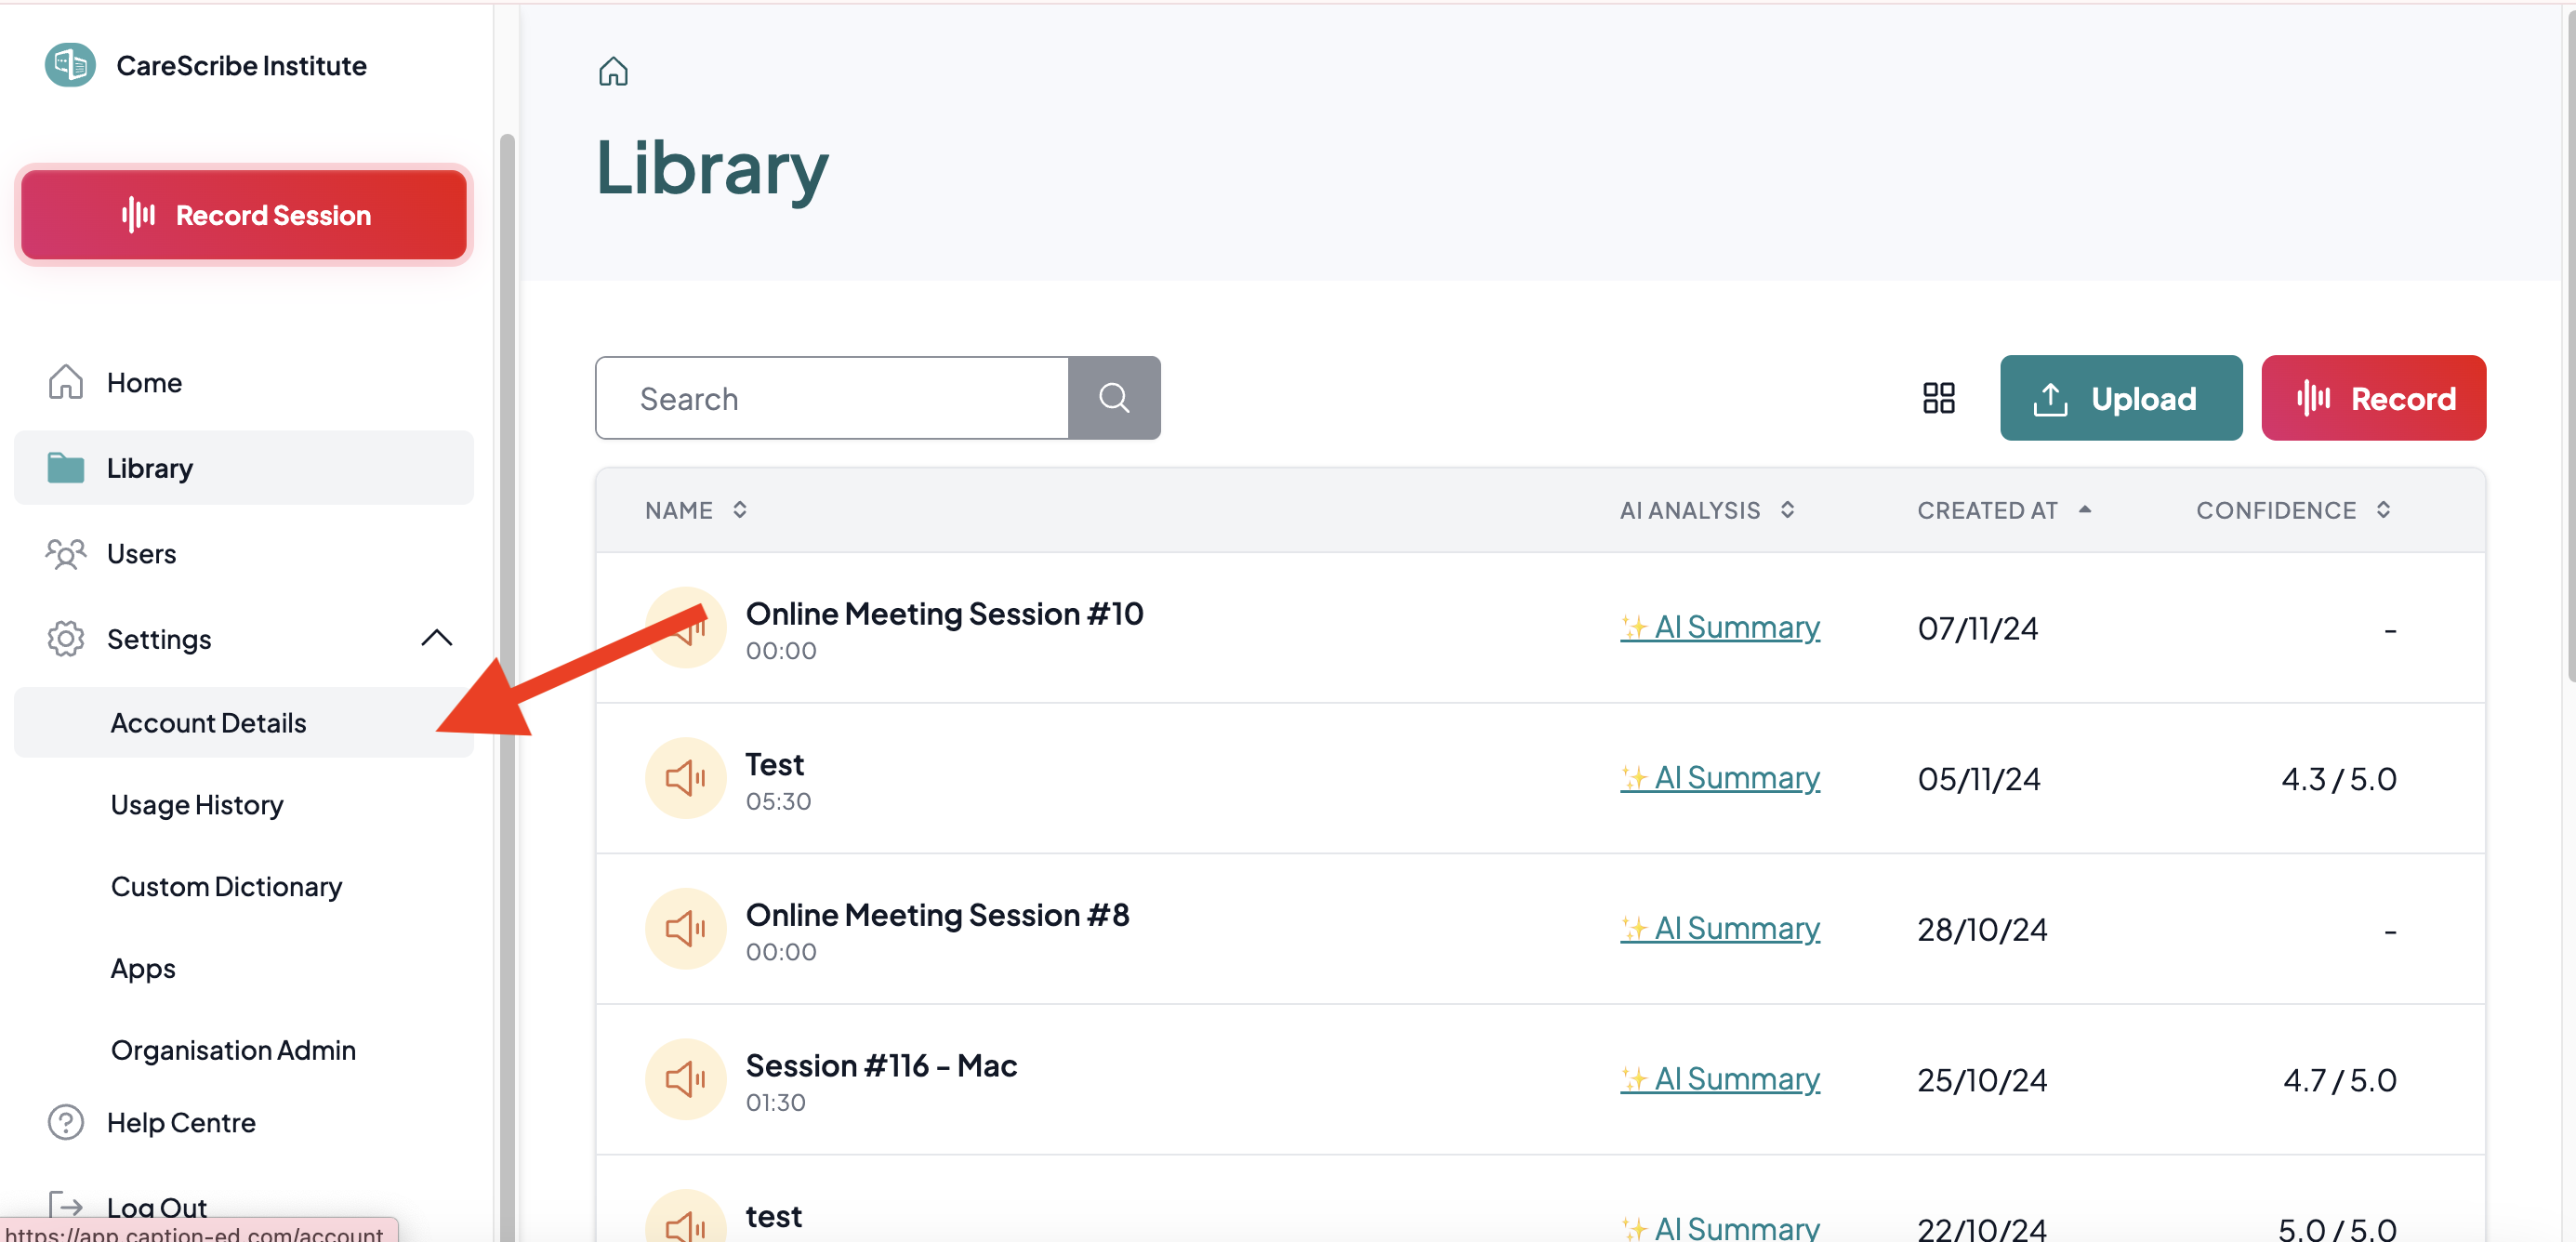
Task: Click into the Search input field
Action: 832,398
